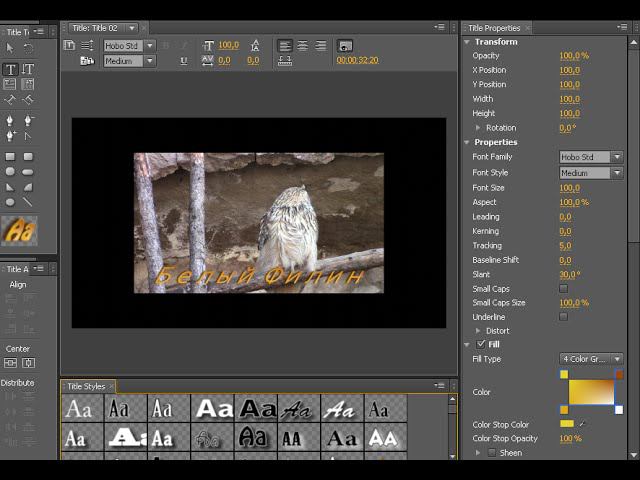Select the horizontal Type tool
The width and height of the screenshot is (640, 480).
10,69
